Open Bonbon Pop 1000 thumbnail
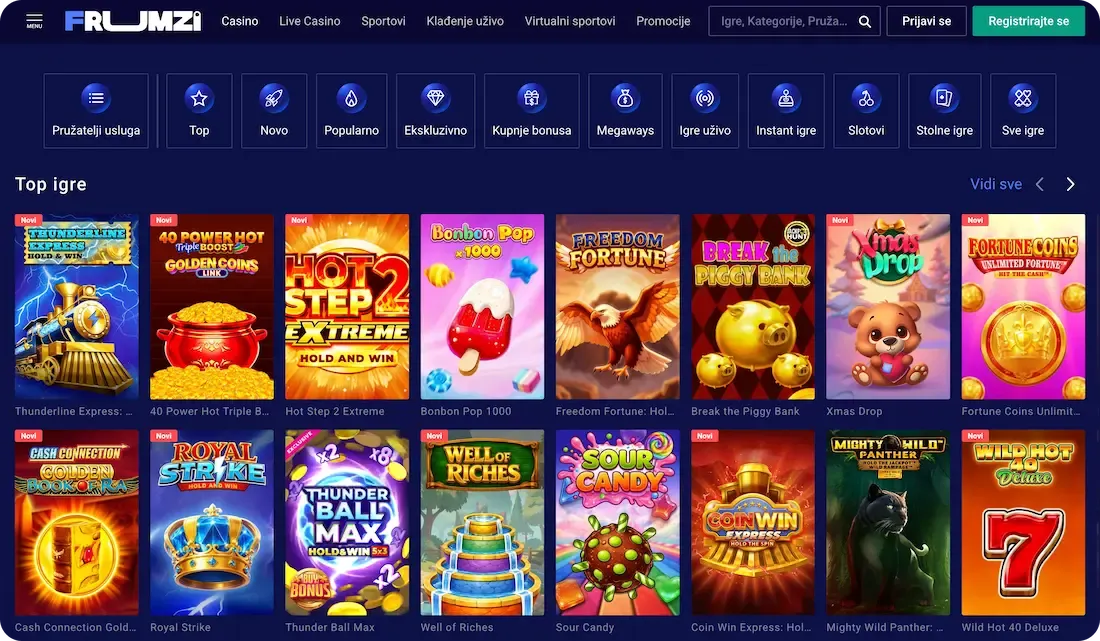 (482, 306)
